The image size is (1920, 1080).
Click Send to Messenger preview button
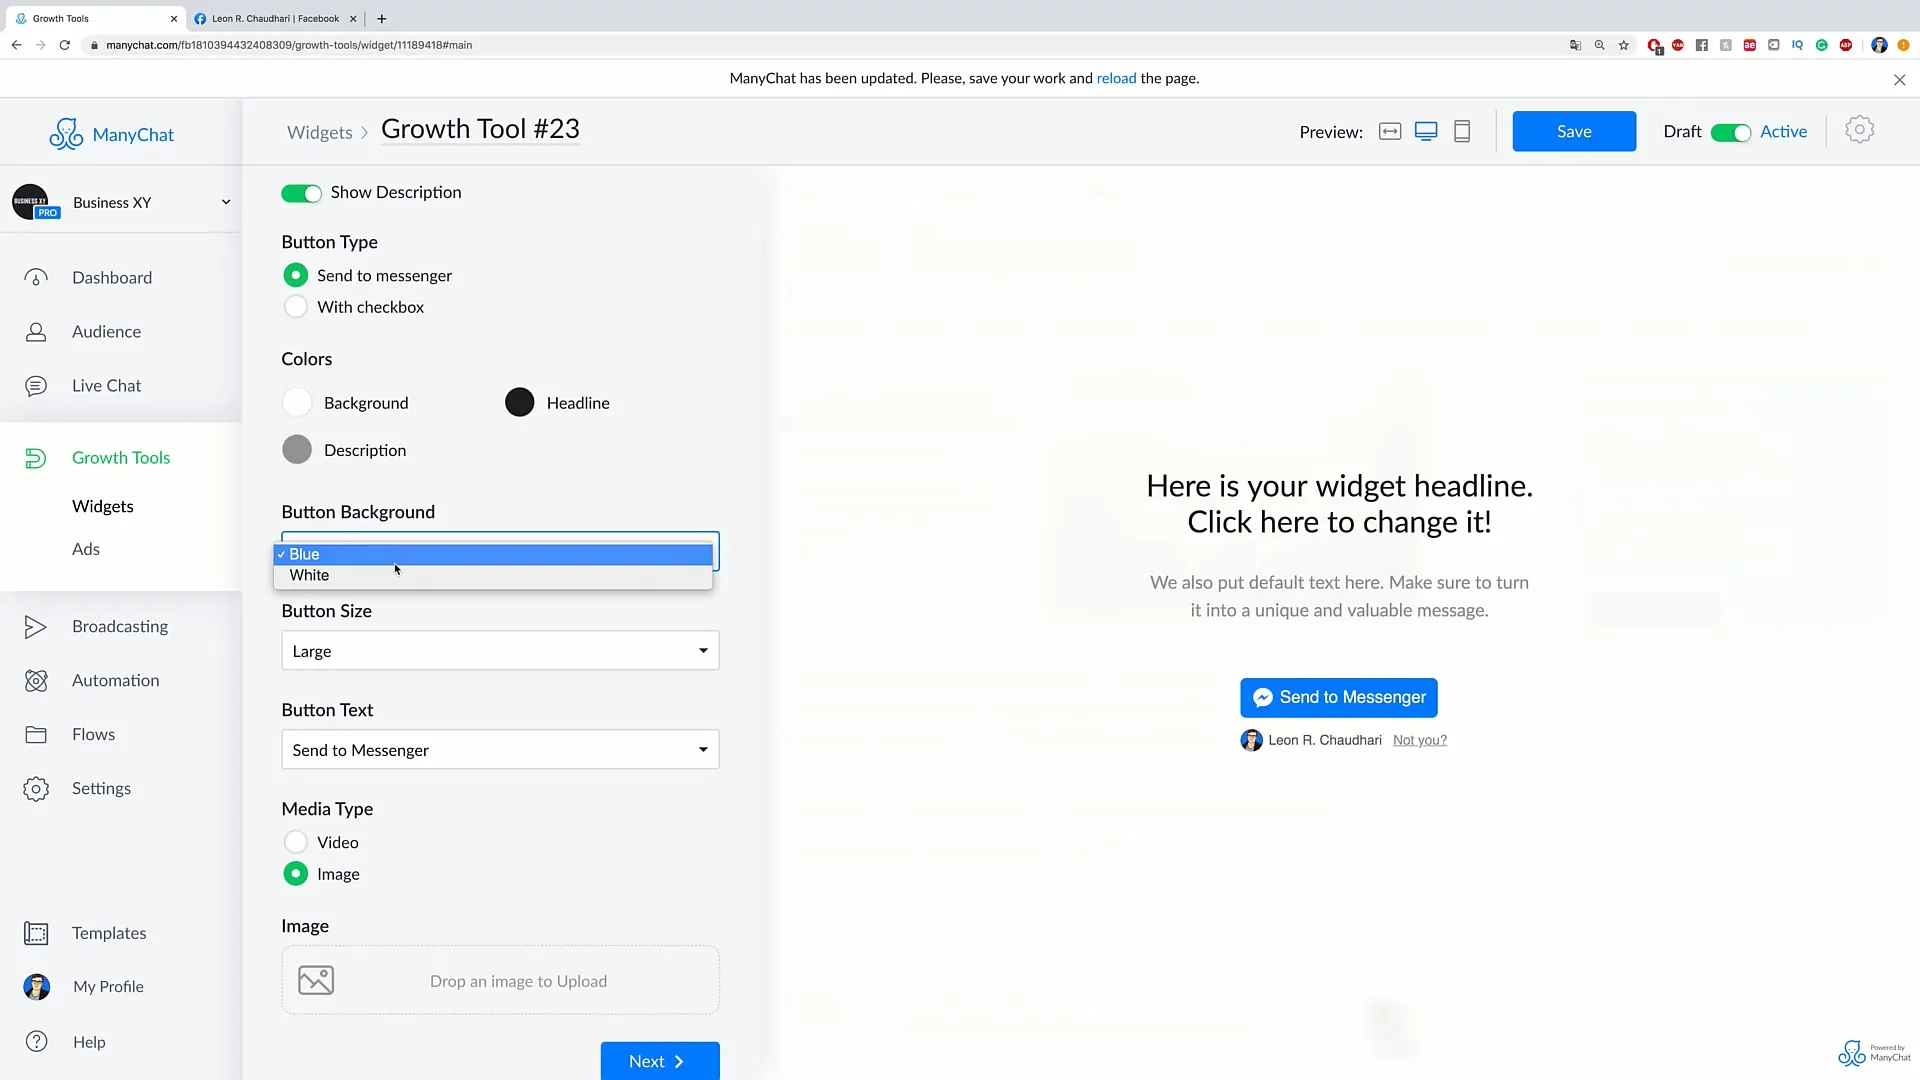(1339, 698)
